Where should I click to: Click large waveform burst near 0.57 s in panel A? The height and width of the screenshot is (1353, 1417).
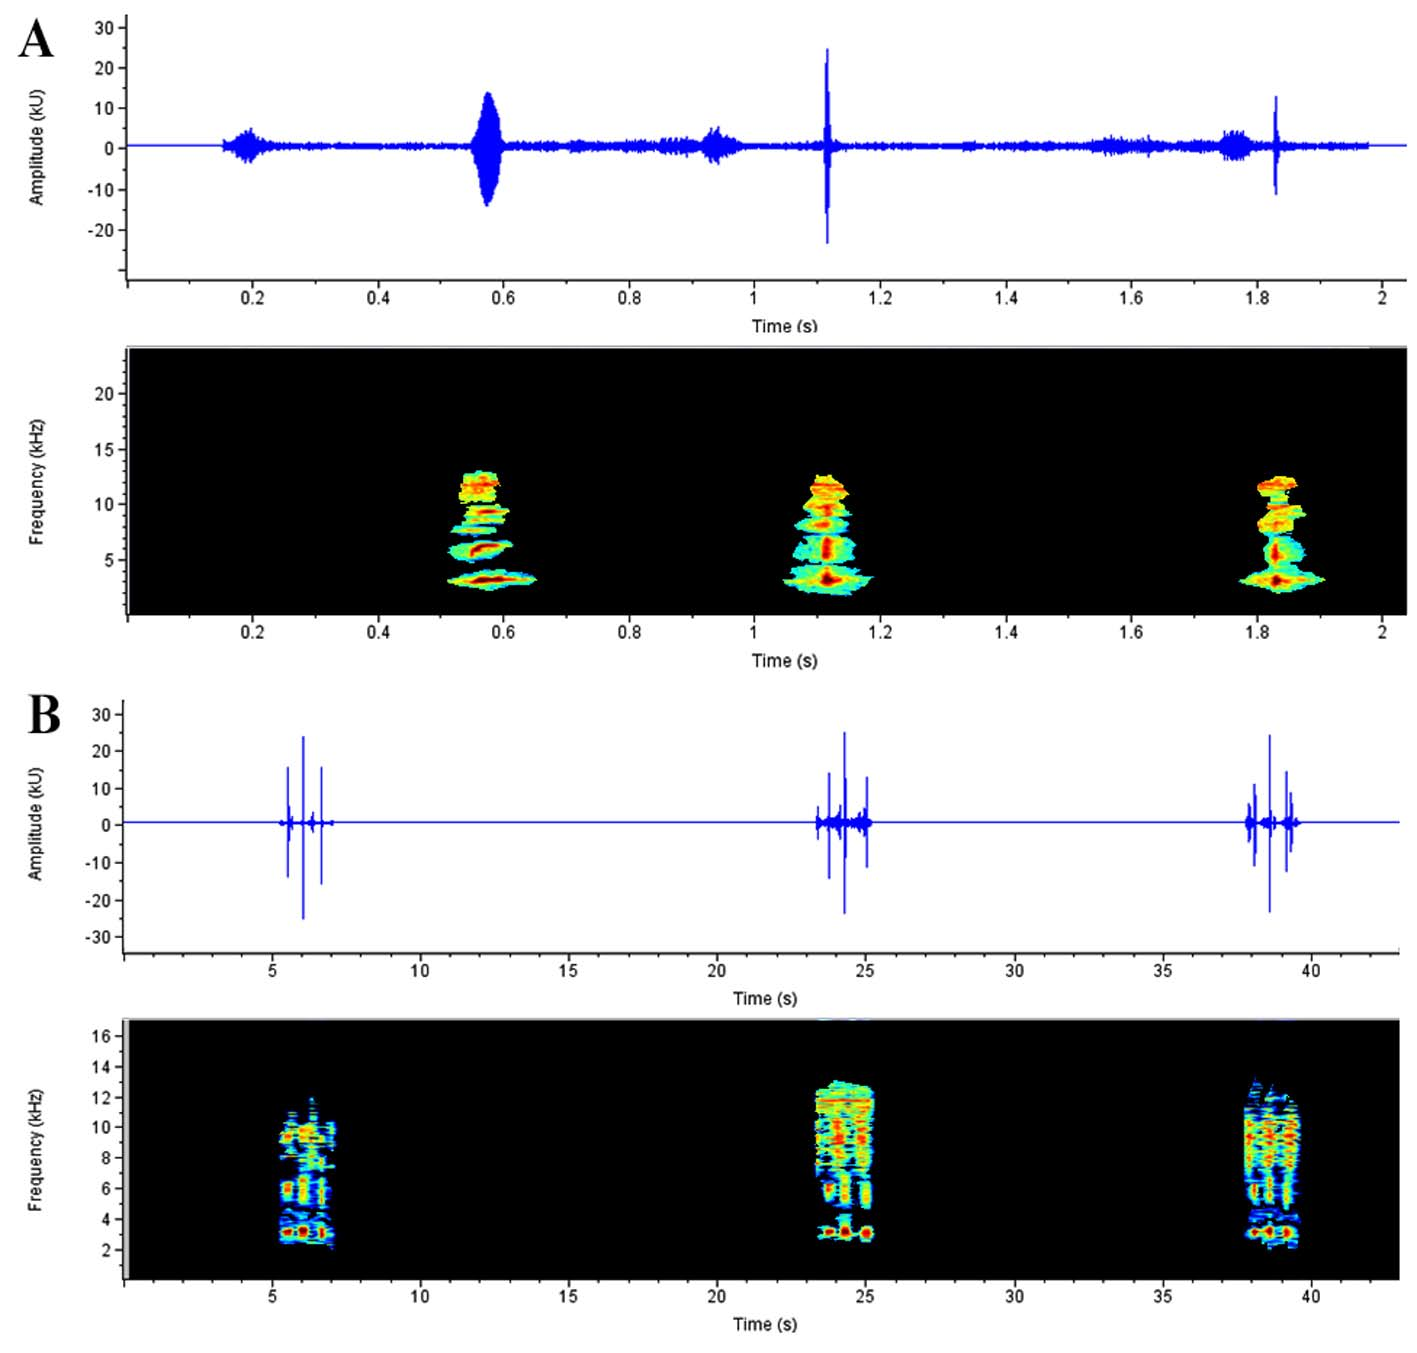pos(488,148)
